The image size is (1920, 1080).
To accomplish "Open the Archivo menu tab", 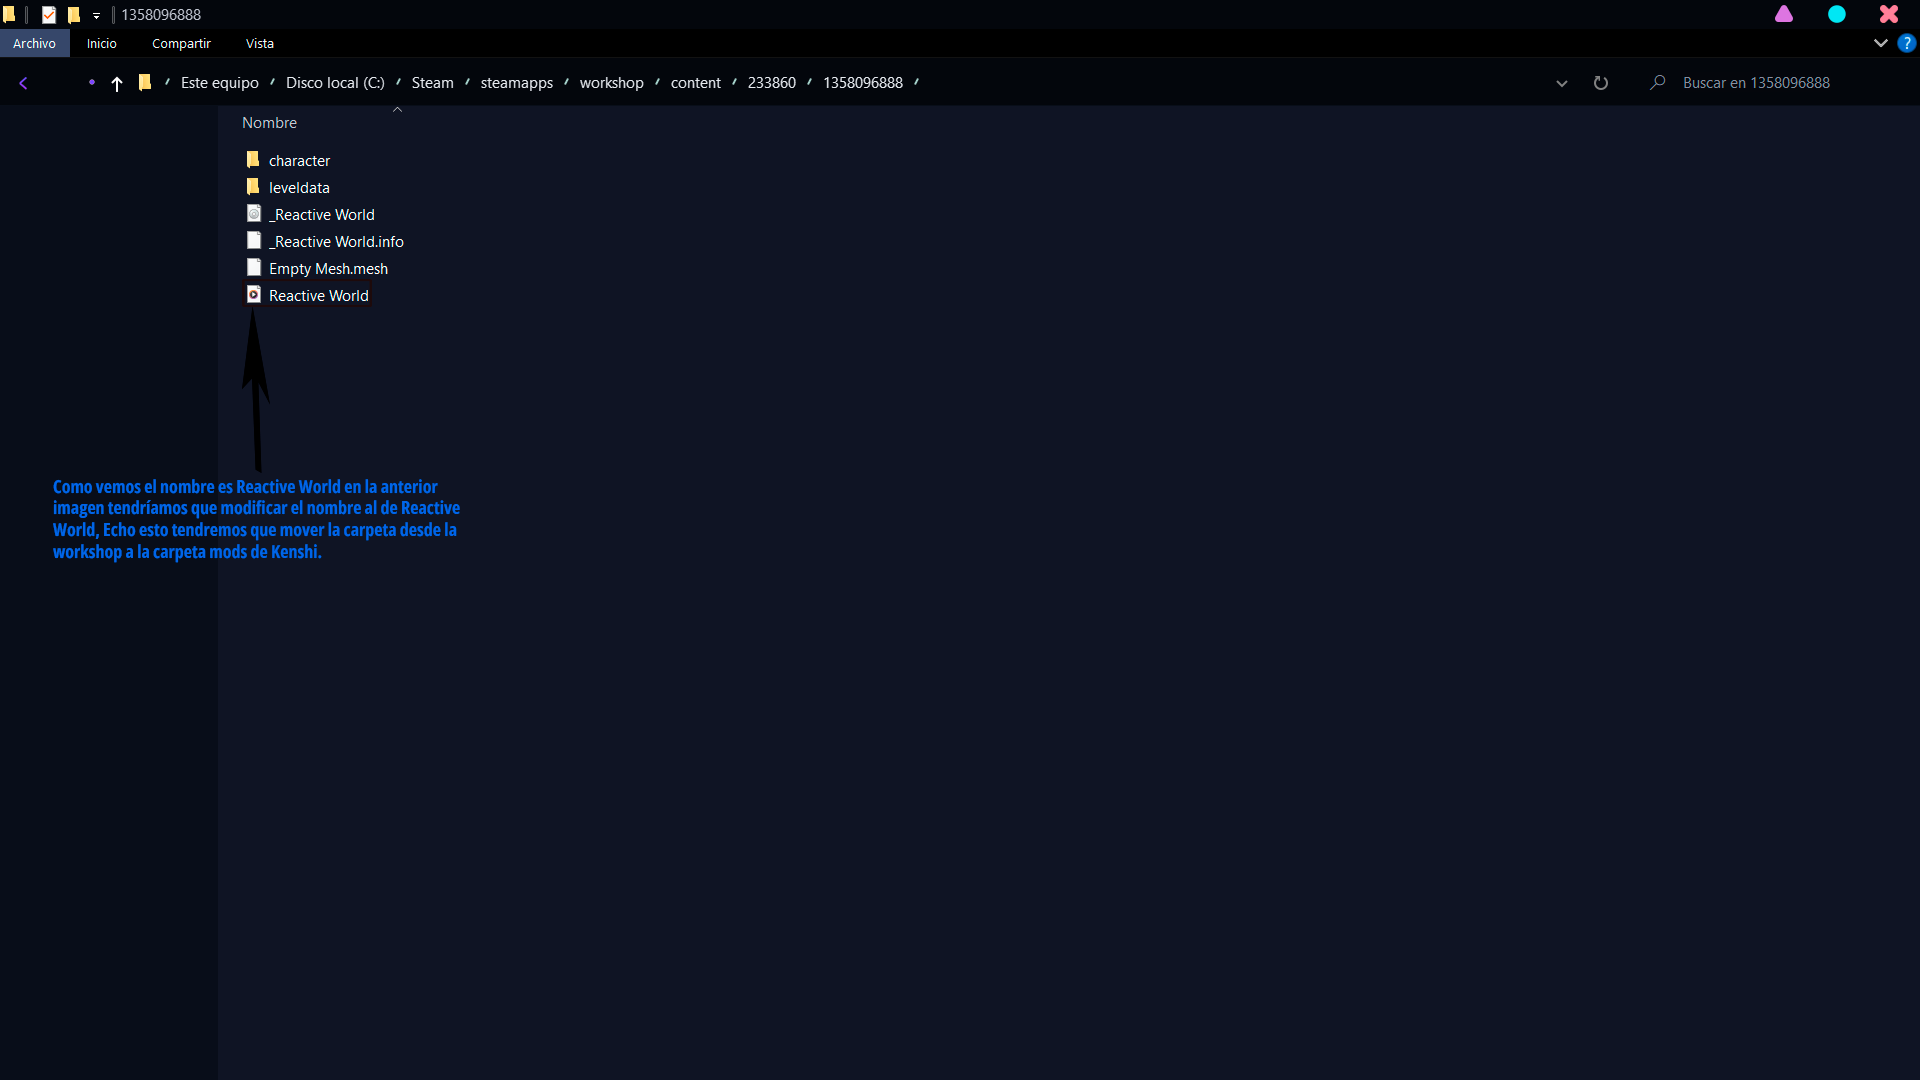I will pyautogui.click(x=34, y=43).
